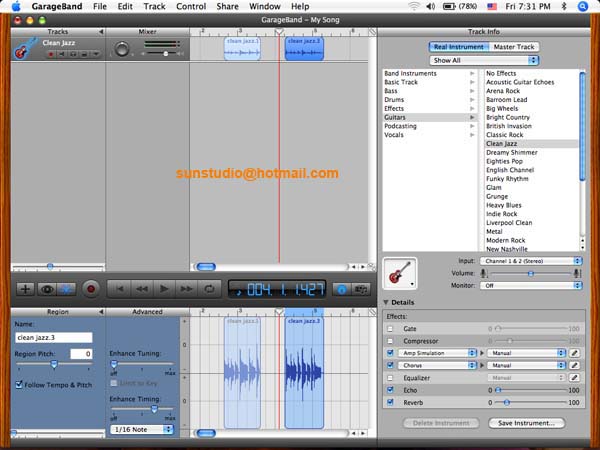Viewport: 600px width, 450px height.
Task: Select the Vocals category
Action: coord(430,135)
